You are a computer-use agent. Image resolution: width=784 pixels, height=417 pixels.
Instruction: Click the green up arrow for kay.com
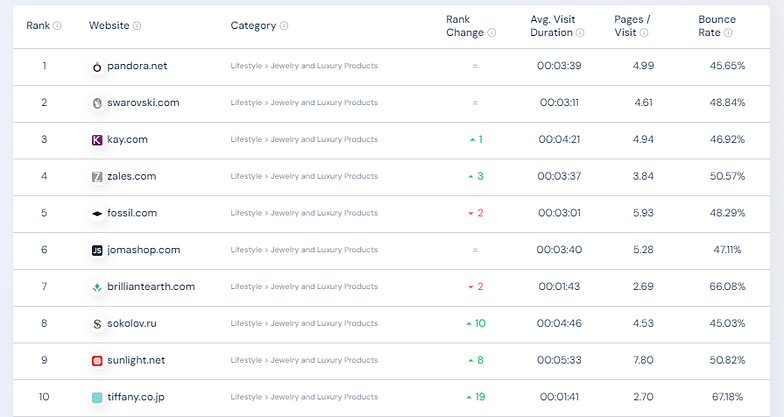[x=472, y=140]
